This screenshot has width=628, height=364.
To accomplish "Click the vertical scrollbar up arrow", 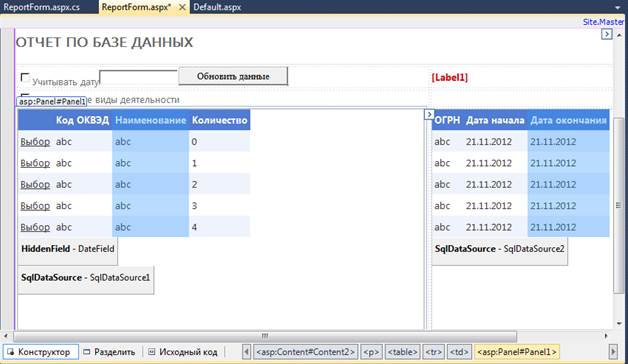I will 620,35.
